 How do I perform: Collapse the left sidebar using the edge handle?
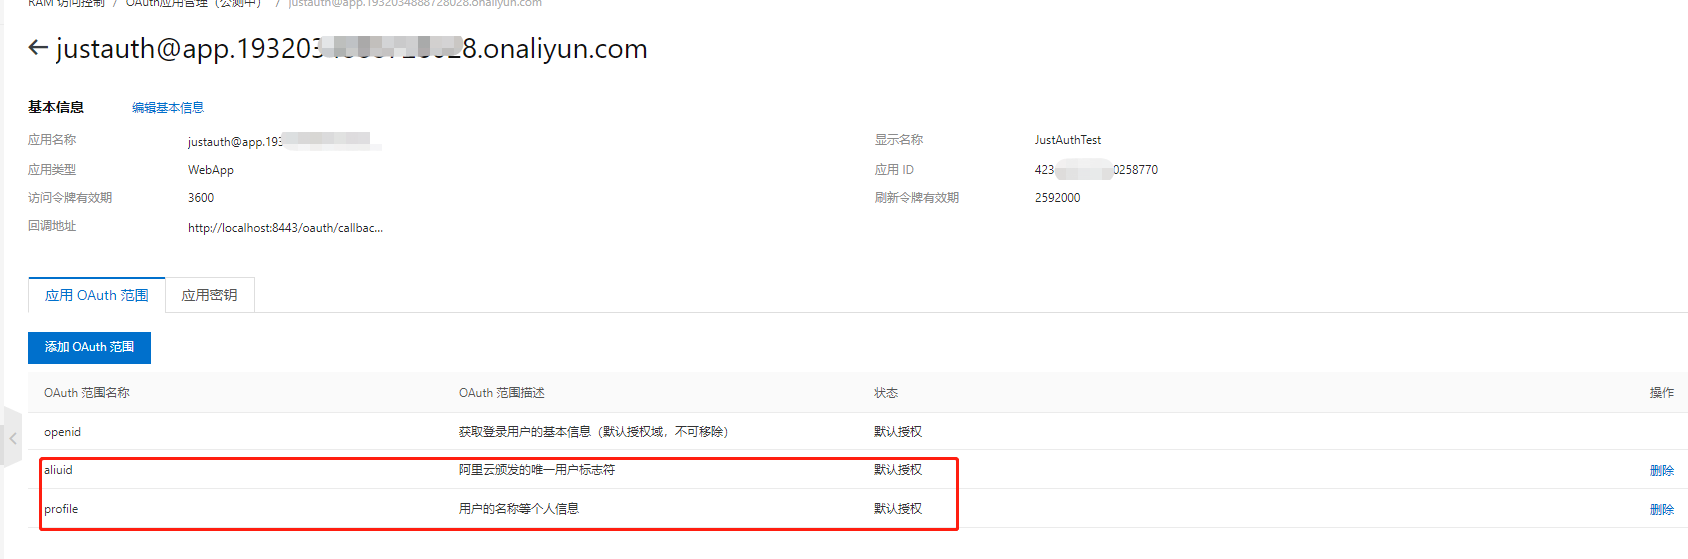tap(12, 437)
